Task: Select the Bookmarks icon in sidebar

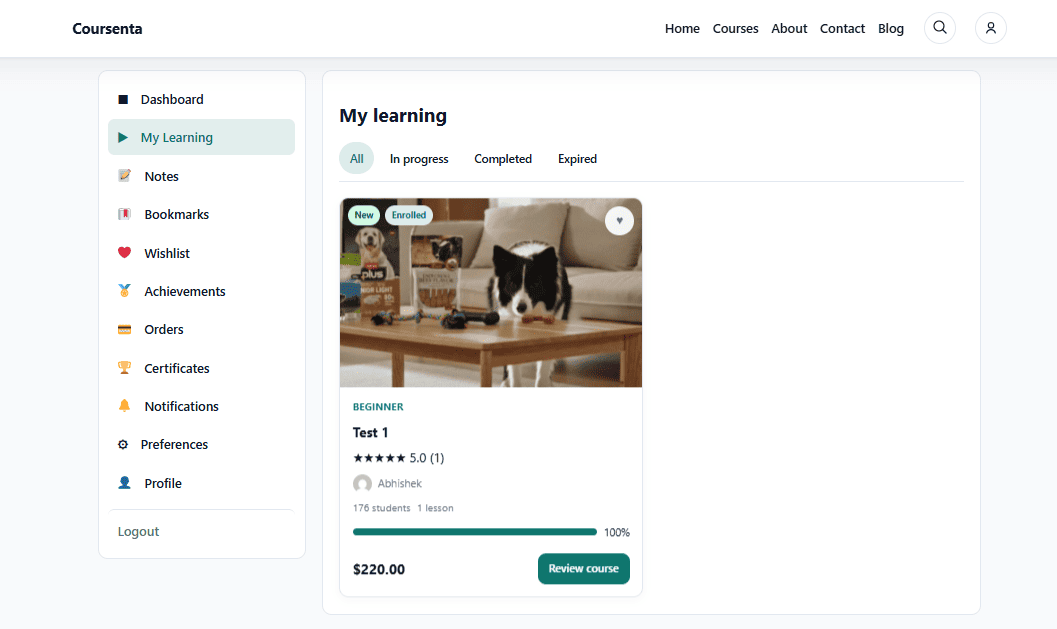Action: 125,214
